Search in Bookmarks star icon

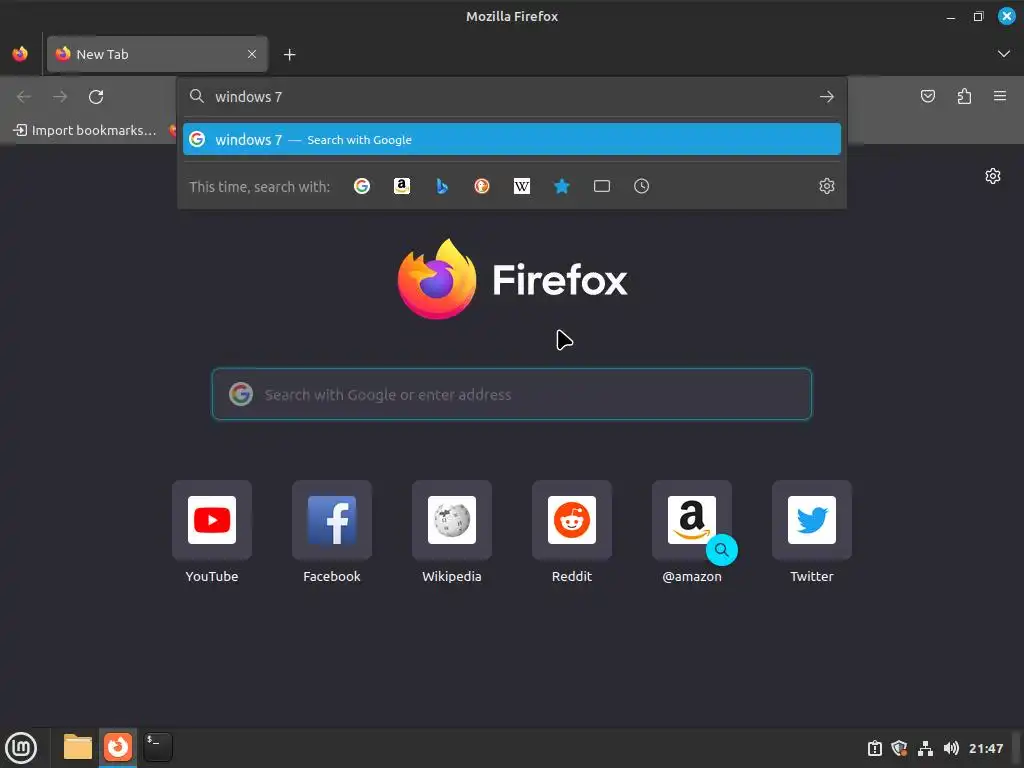pos(562,186)
